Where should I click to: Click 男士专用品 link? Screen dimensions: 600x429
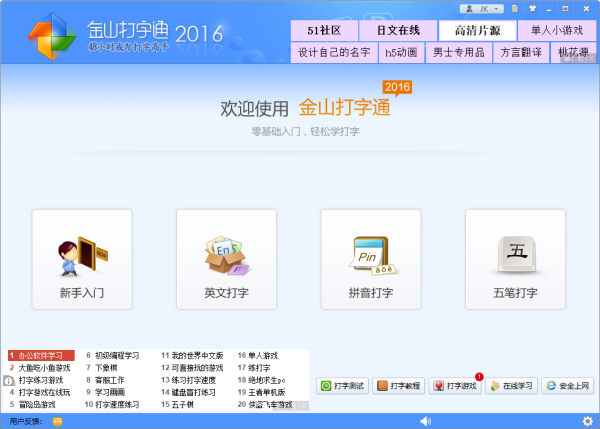pyautogui.click(x=459, y=52)
